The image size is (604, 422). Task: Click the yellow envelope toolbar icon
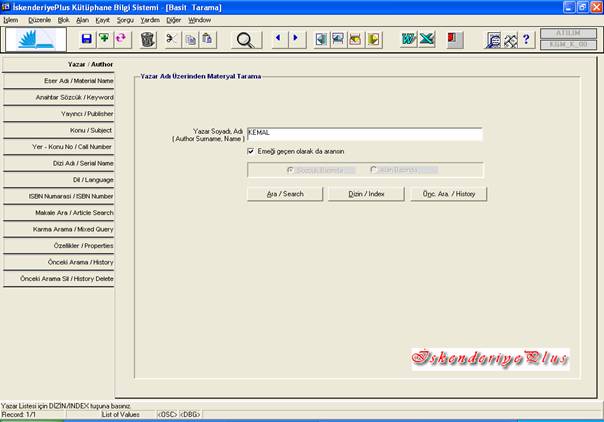point(356,39)
